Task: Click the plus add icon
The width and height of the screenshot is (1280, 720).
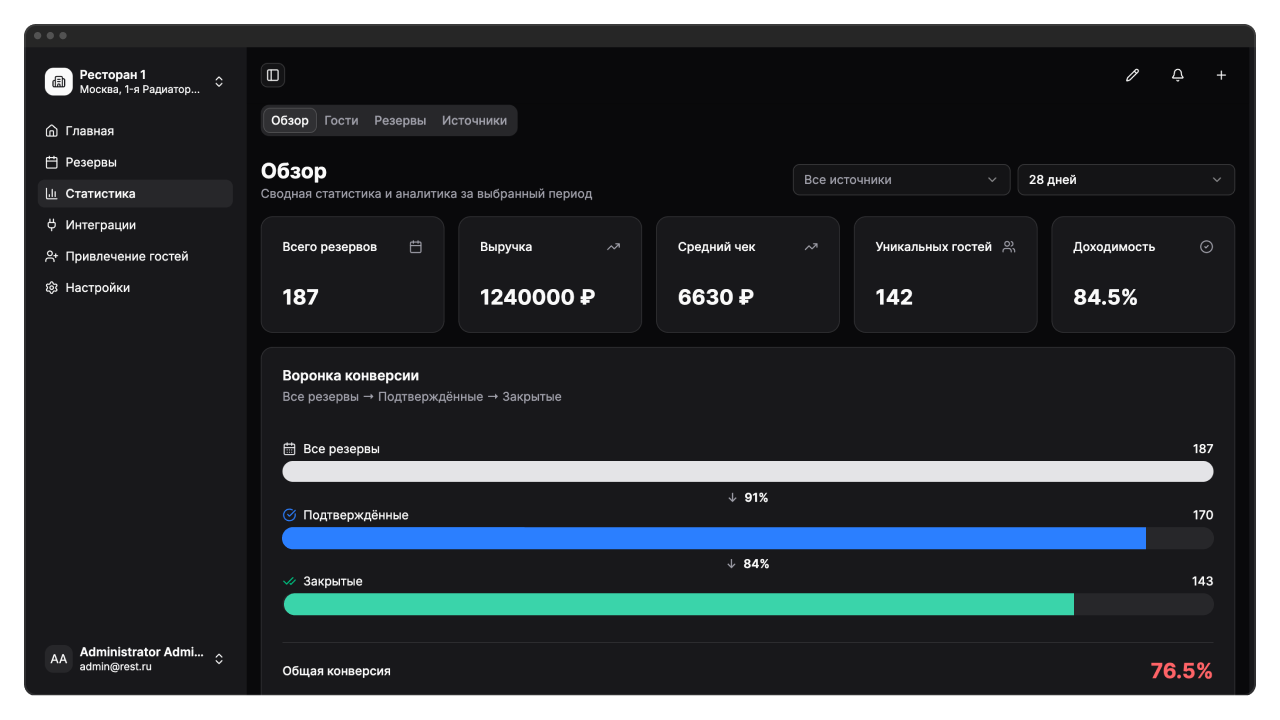Action: [x=1221, y=75]
